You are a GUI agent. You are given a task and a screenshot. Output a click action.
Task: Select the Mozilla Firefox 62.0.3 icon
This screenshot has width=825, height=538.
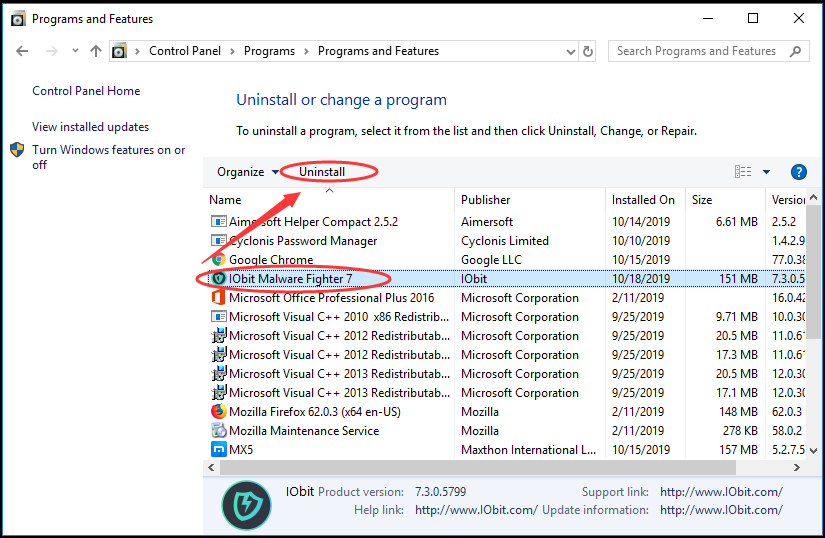coord(218,411)
